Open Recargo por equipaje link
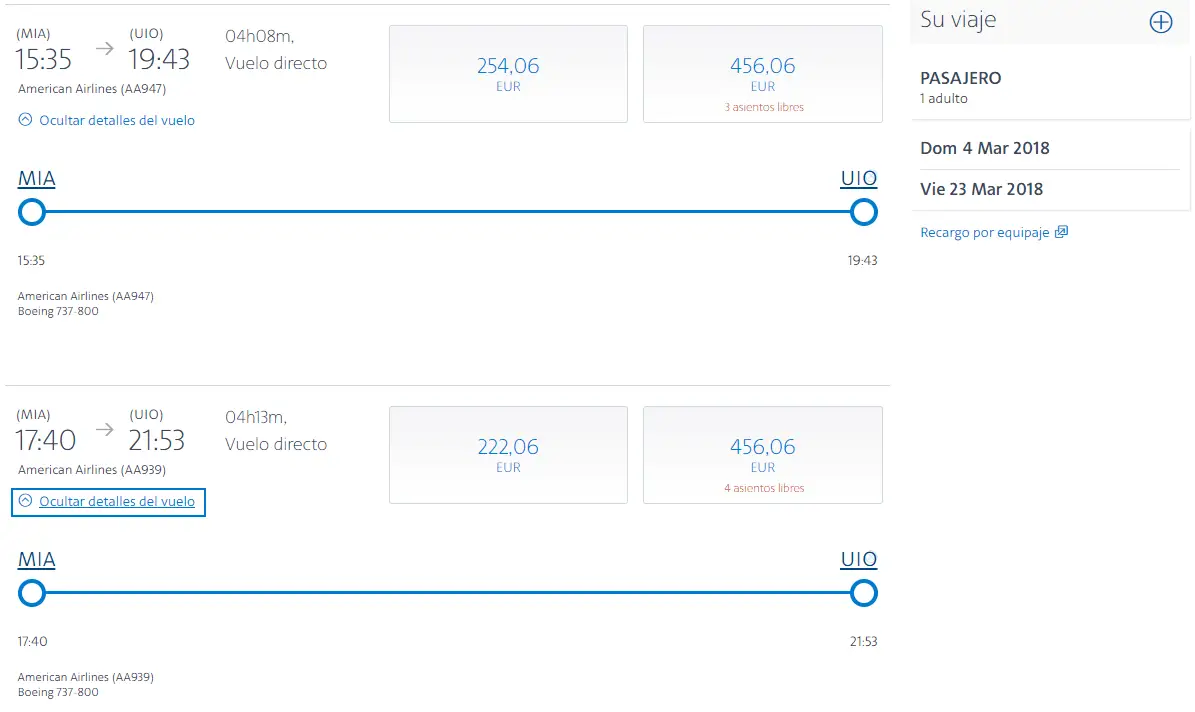 tap(985, 232)
